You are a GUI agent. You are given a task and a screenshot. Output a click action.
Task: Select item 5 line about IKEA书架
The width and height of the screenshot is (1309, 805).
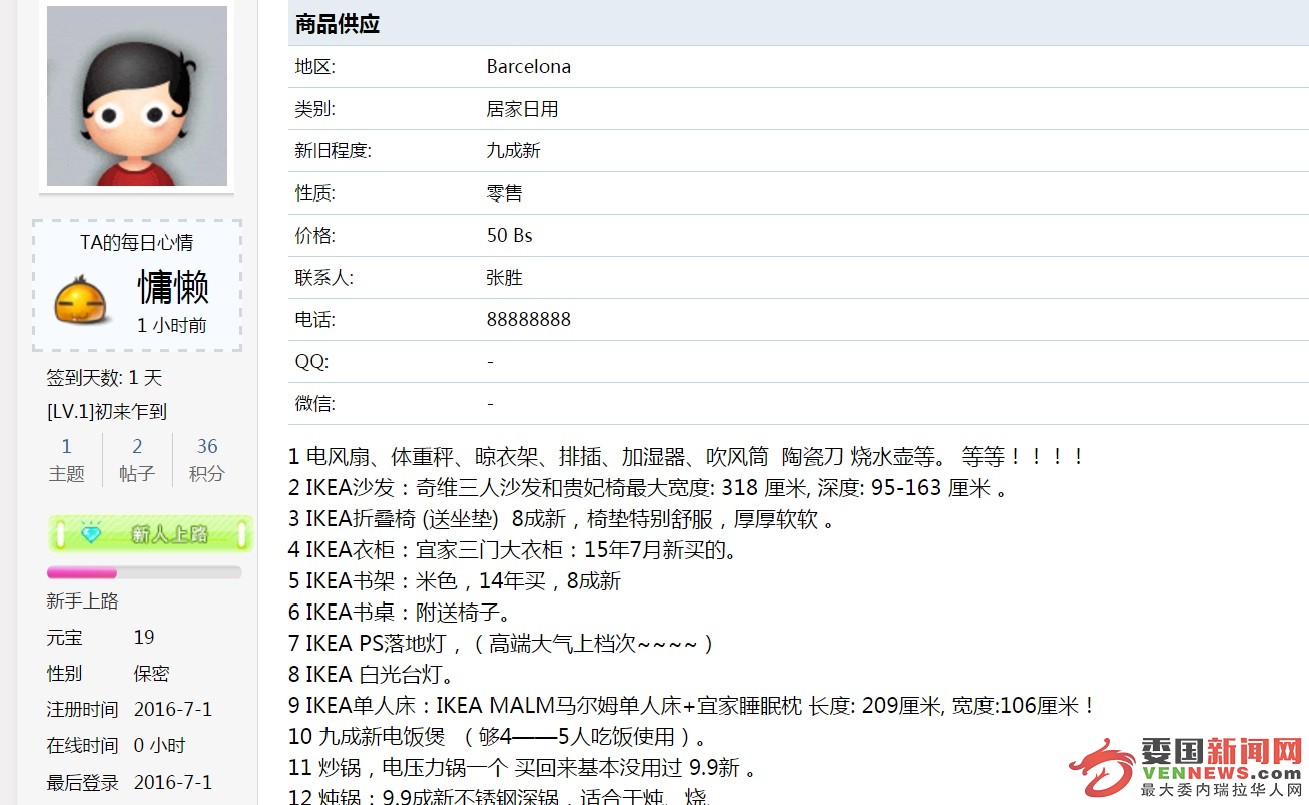point(454,581)
